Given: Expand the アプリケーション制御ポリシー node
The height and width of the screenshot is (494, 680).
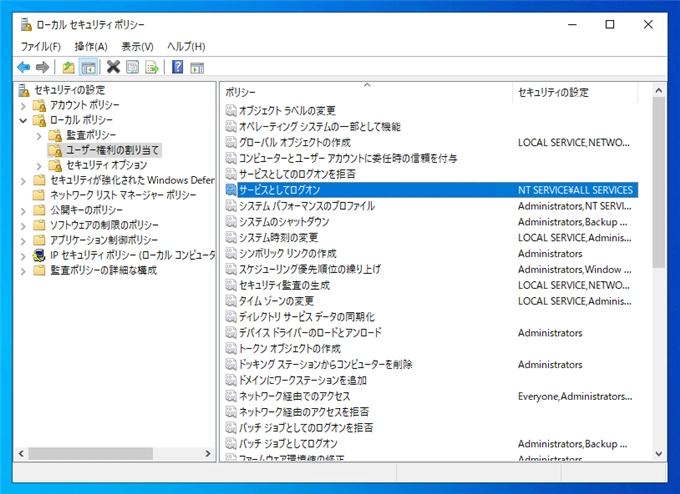Looking at the screenshot, I should pyautogui.click(x=23, y=241).
